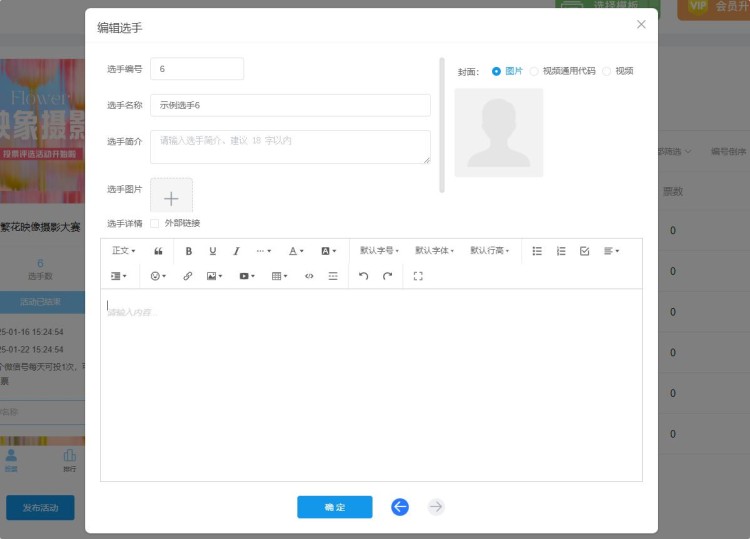Choose the 视频通用代码 cover option
This screenshot has height=539, width=750.
click(535, 71)
